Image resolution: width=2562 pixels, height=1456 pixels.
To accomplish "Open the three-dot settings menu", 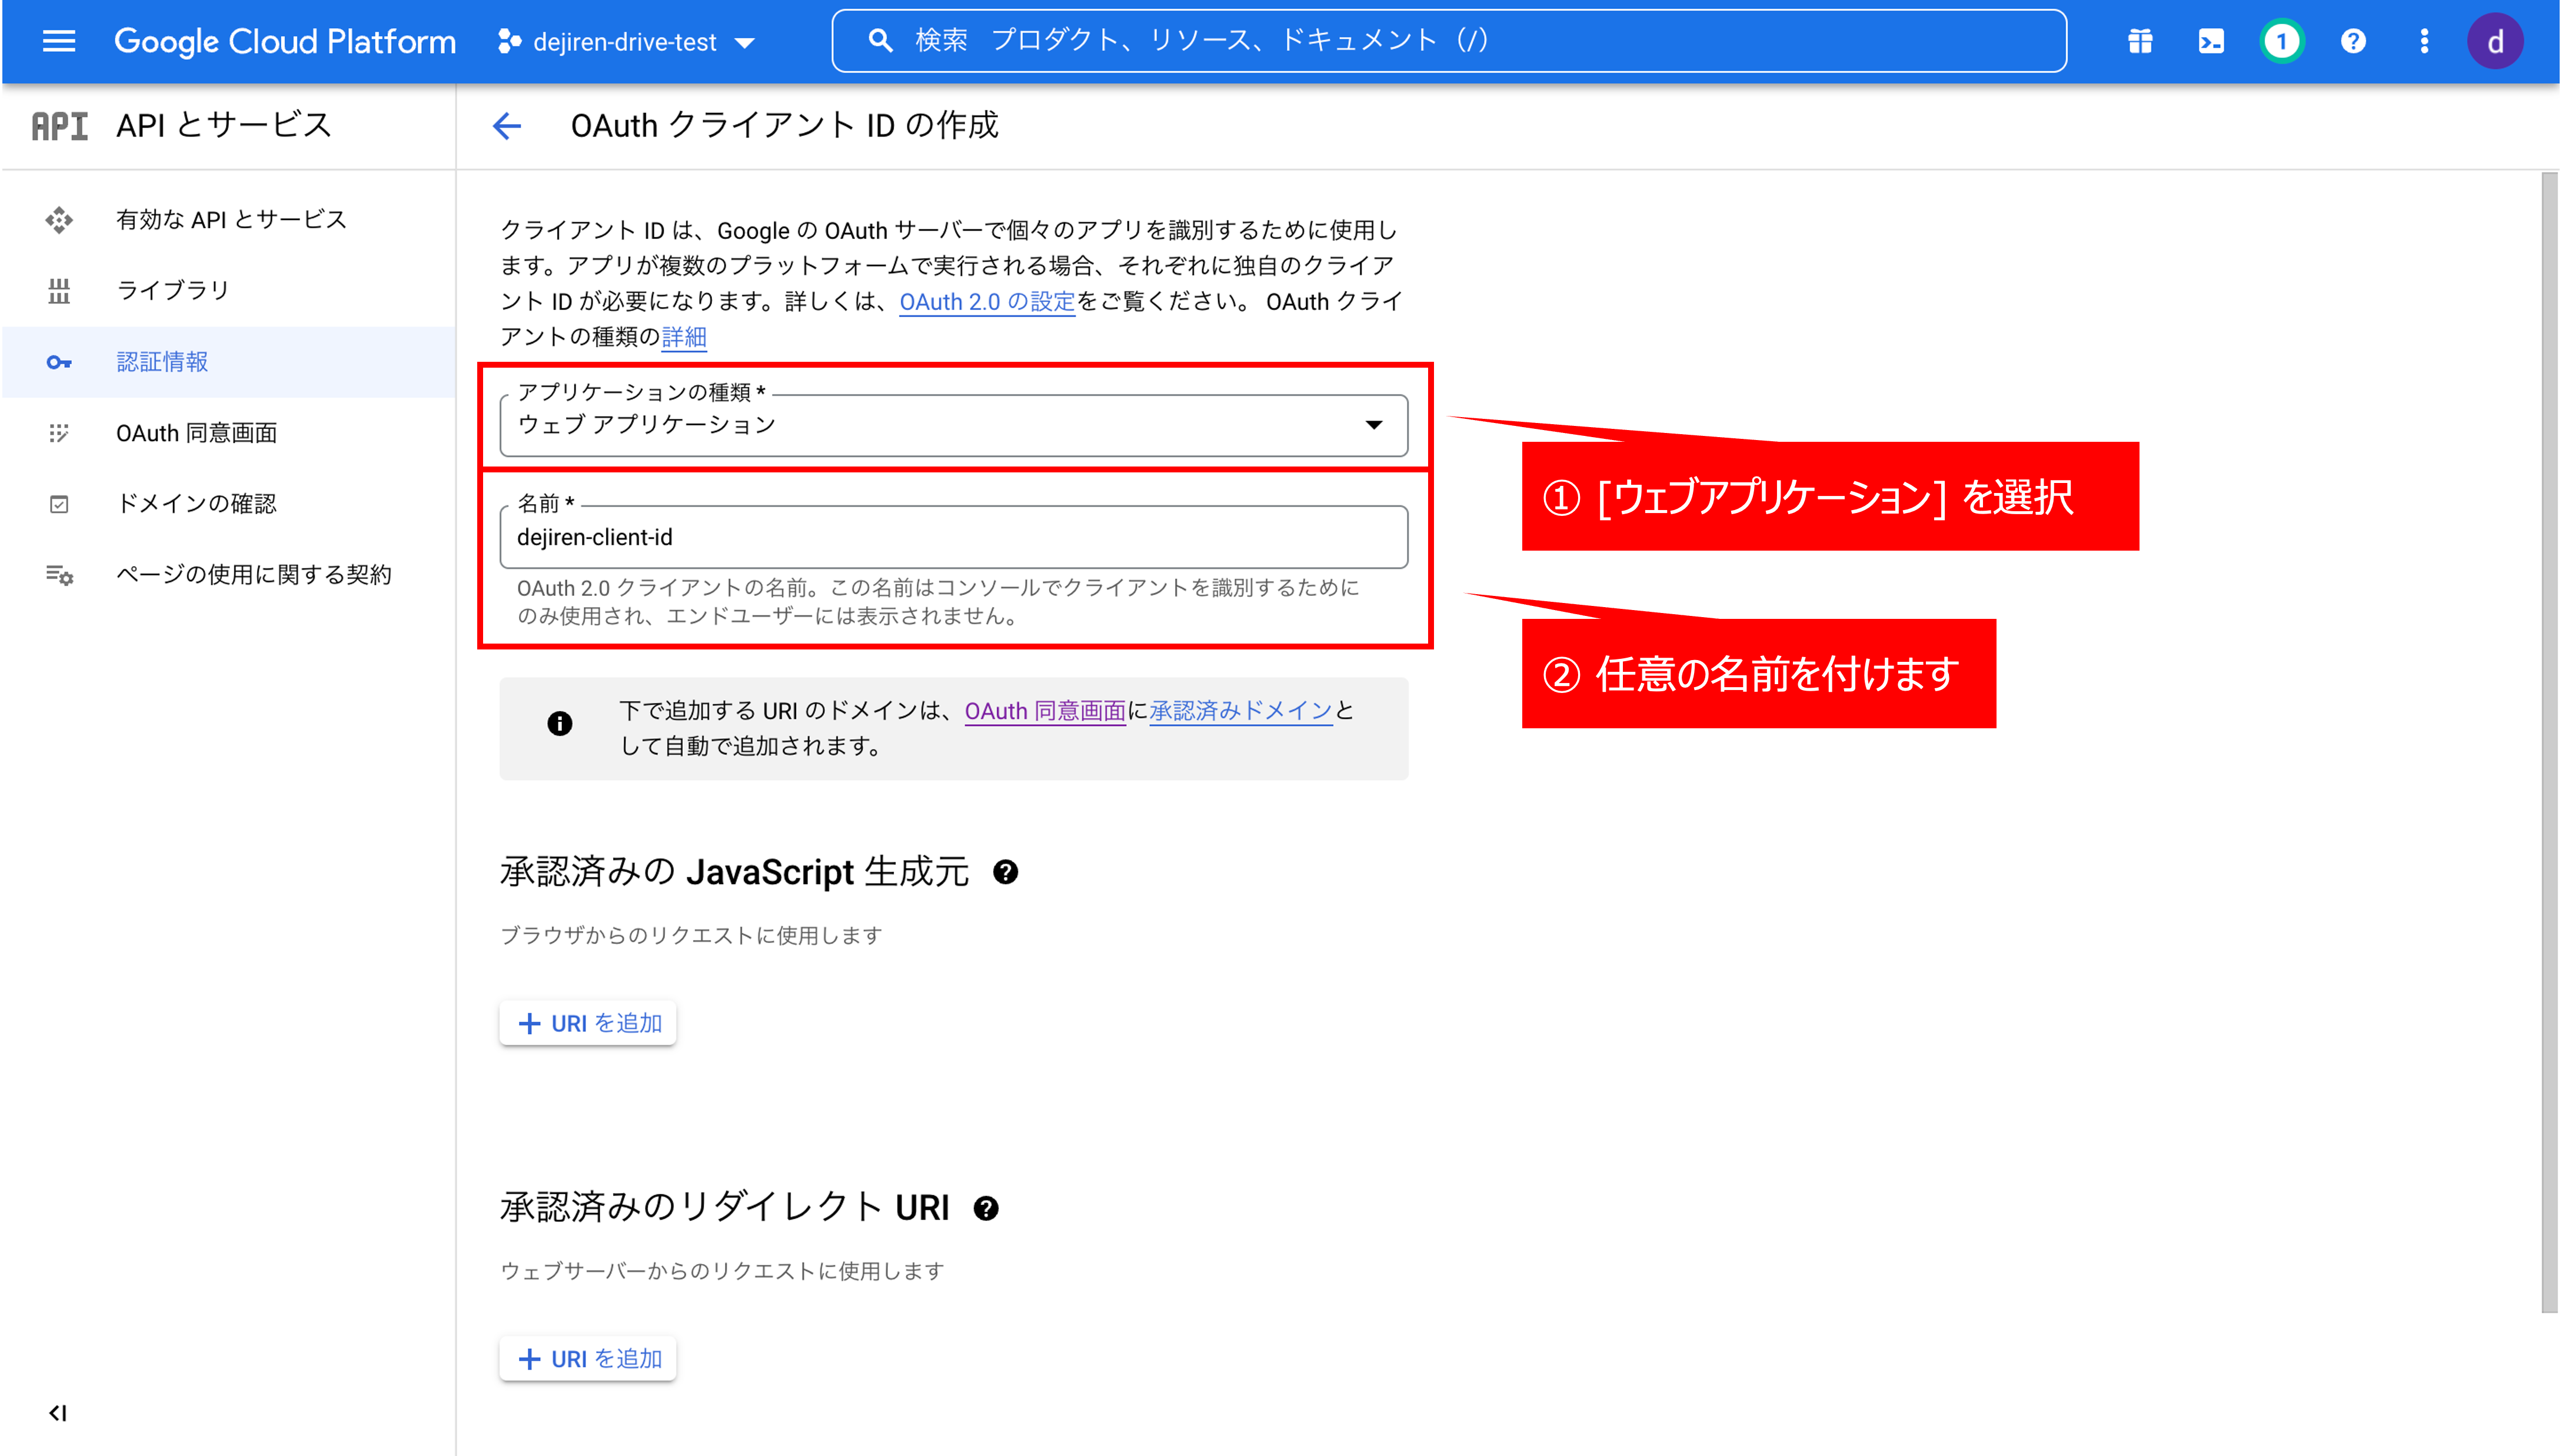I will 2423,41.
